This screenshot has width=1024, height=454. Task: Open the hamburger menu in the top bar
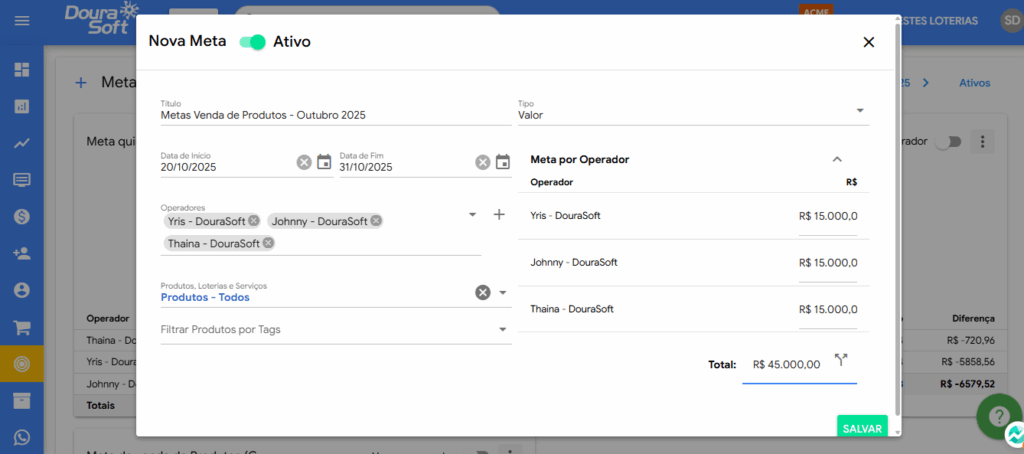click(x=22, y=20)
